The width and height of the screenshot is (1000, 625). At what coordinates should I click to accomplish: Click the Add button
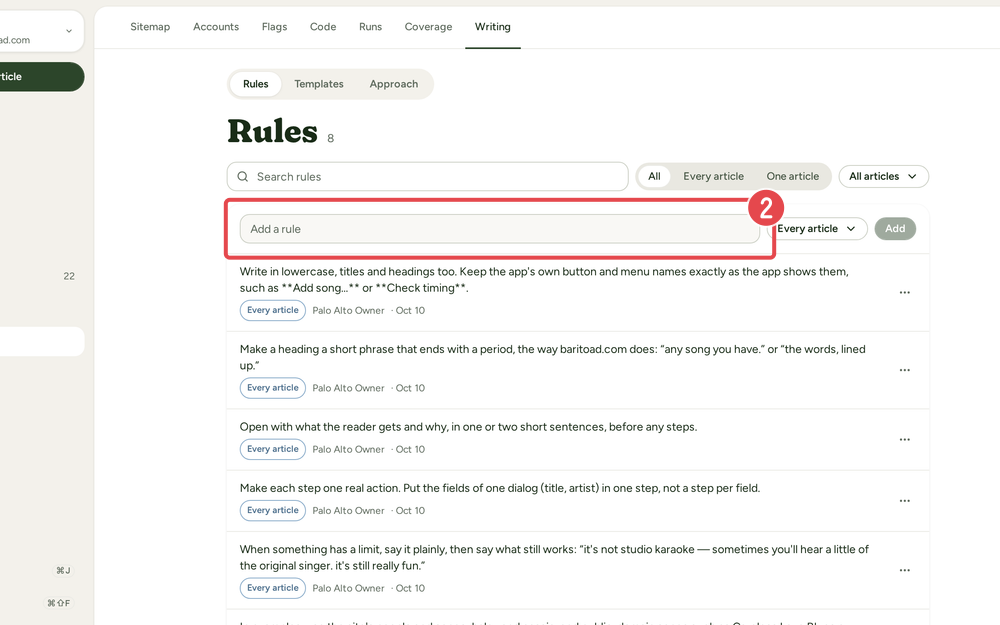895,228
